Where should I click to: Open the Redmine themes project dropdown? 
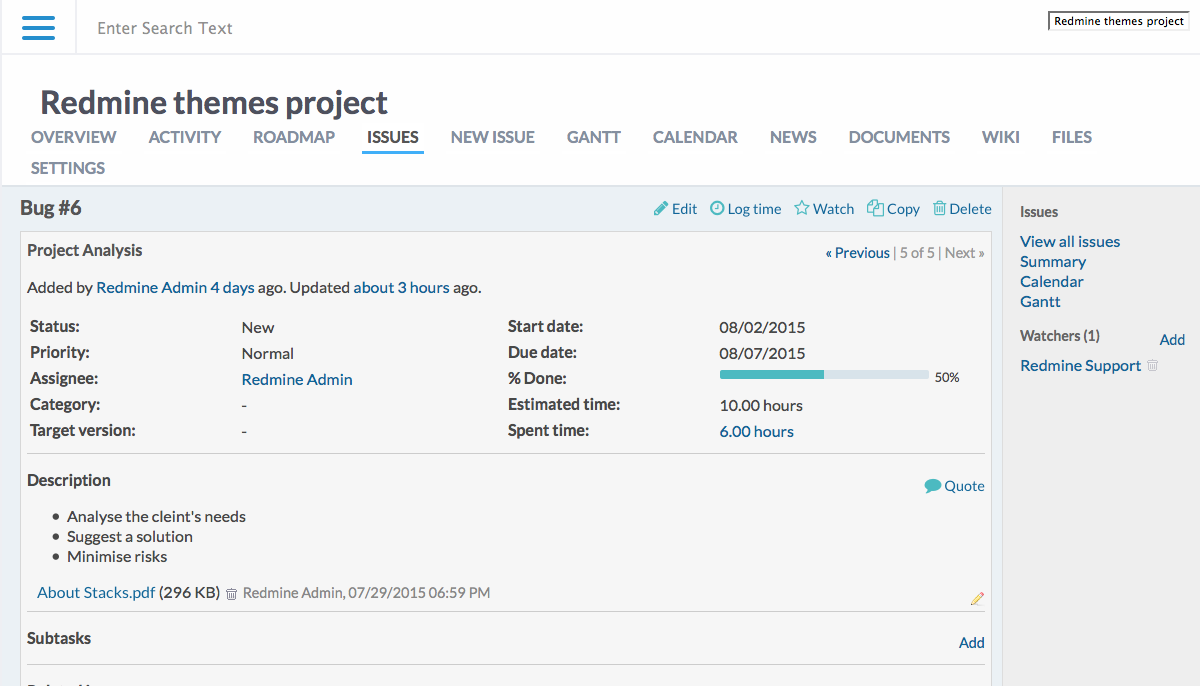(1118, 21)
